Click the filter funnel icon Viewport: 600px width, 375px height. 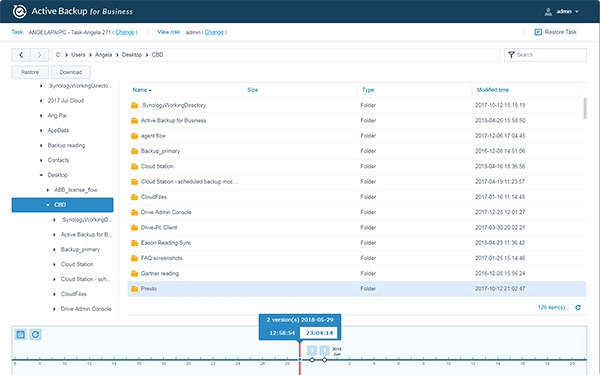click(x=511, y=55)
